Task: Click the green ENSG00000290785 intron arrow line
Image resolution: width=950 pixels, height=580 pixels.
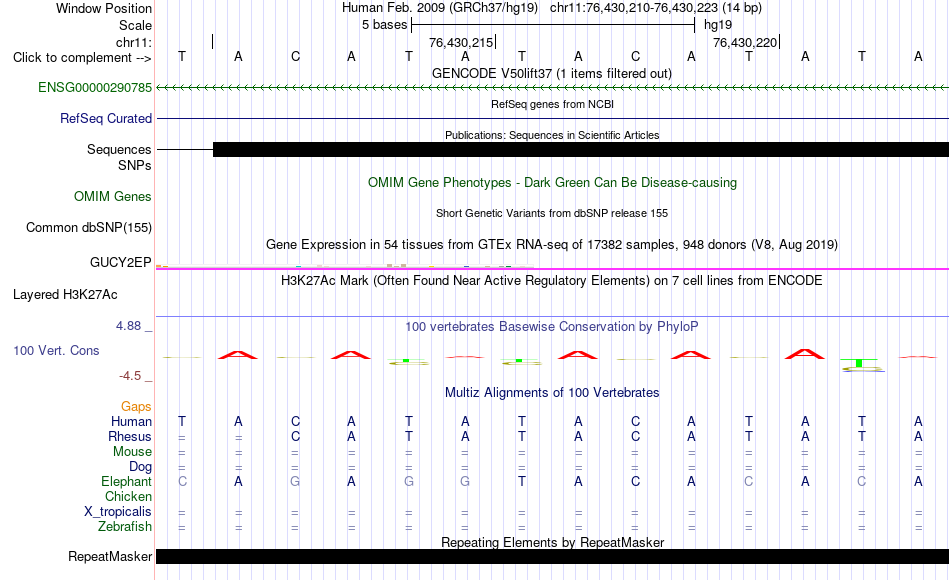Action: click(552, 88)
